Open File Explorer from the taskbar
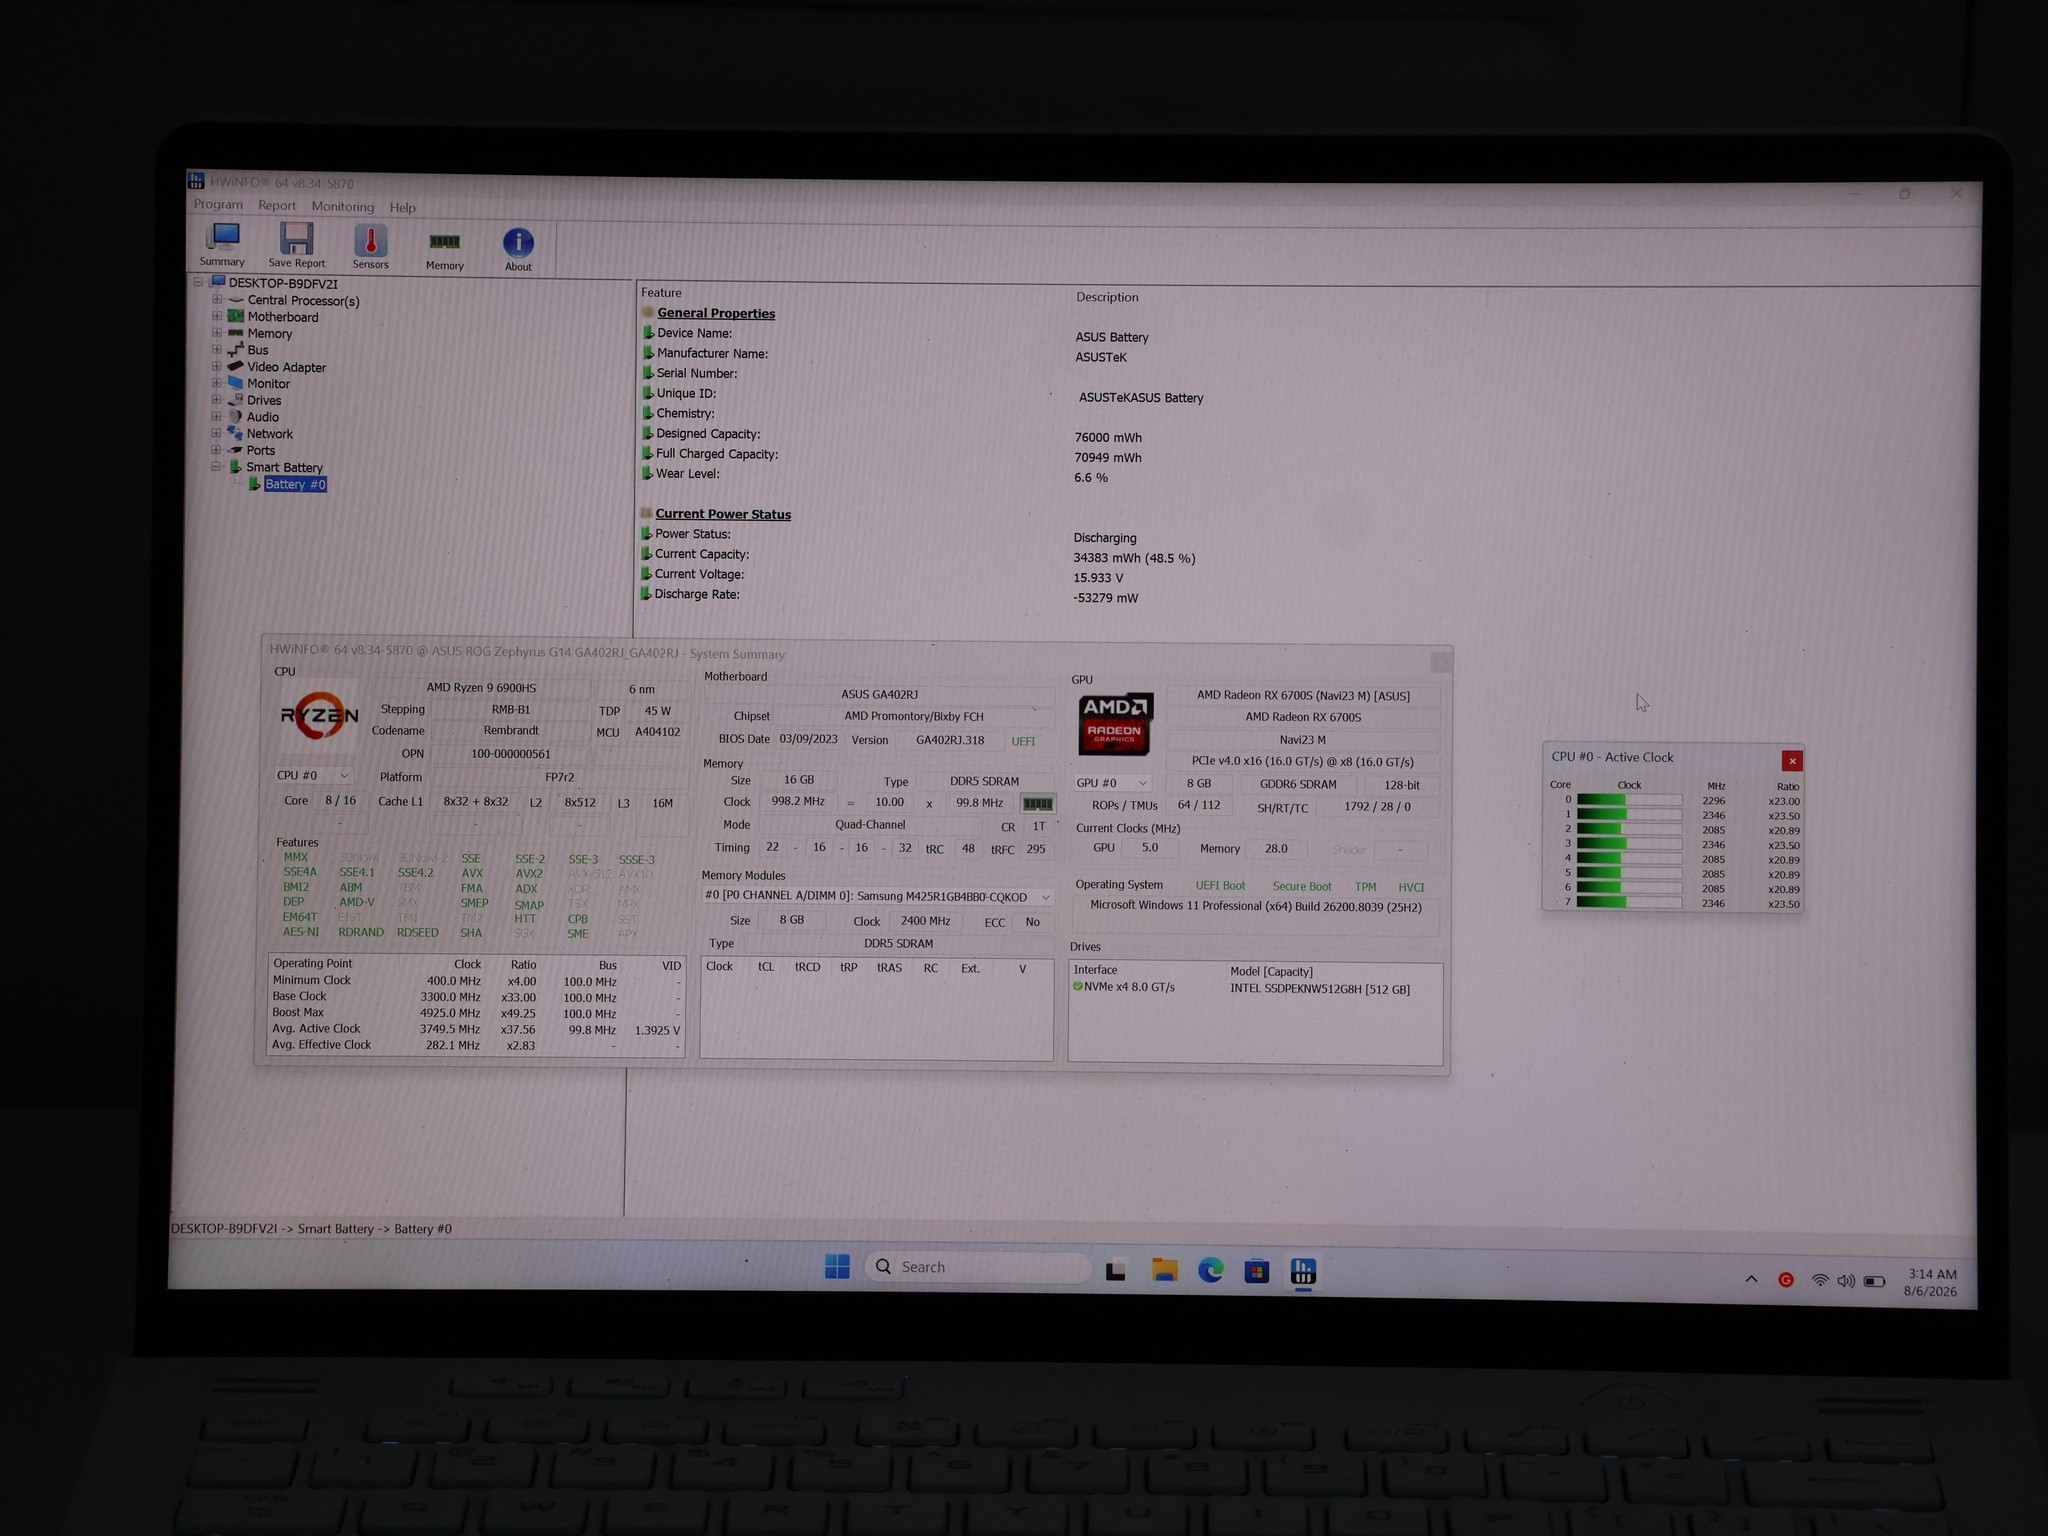The image size is (2048, 1536). (x=1164, y=1270)
